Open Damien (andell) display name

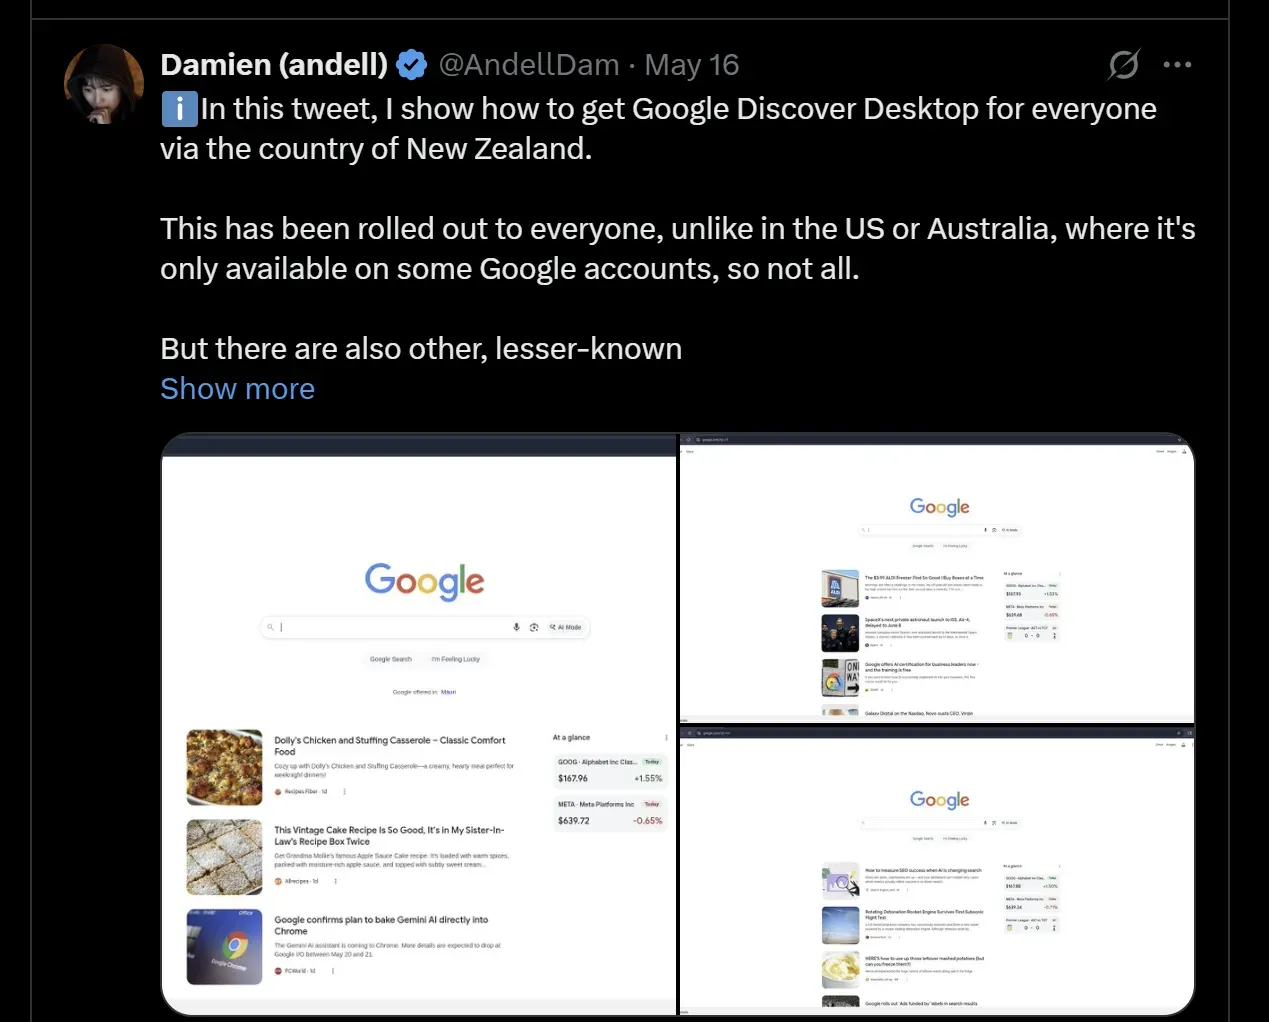274,65
